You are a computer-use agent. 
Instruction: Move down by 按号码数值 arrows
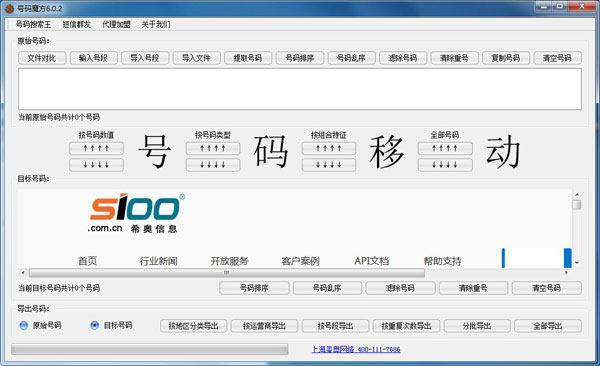point(96,165)
